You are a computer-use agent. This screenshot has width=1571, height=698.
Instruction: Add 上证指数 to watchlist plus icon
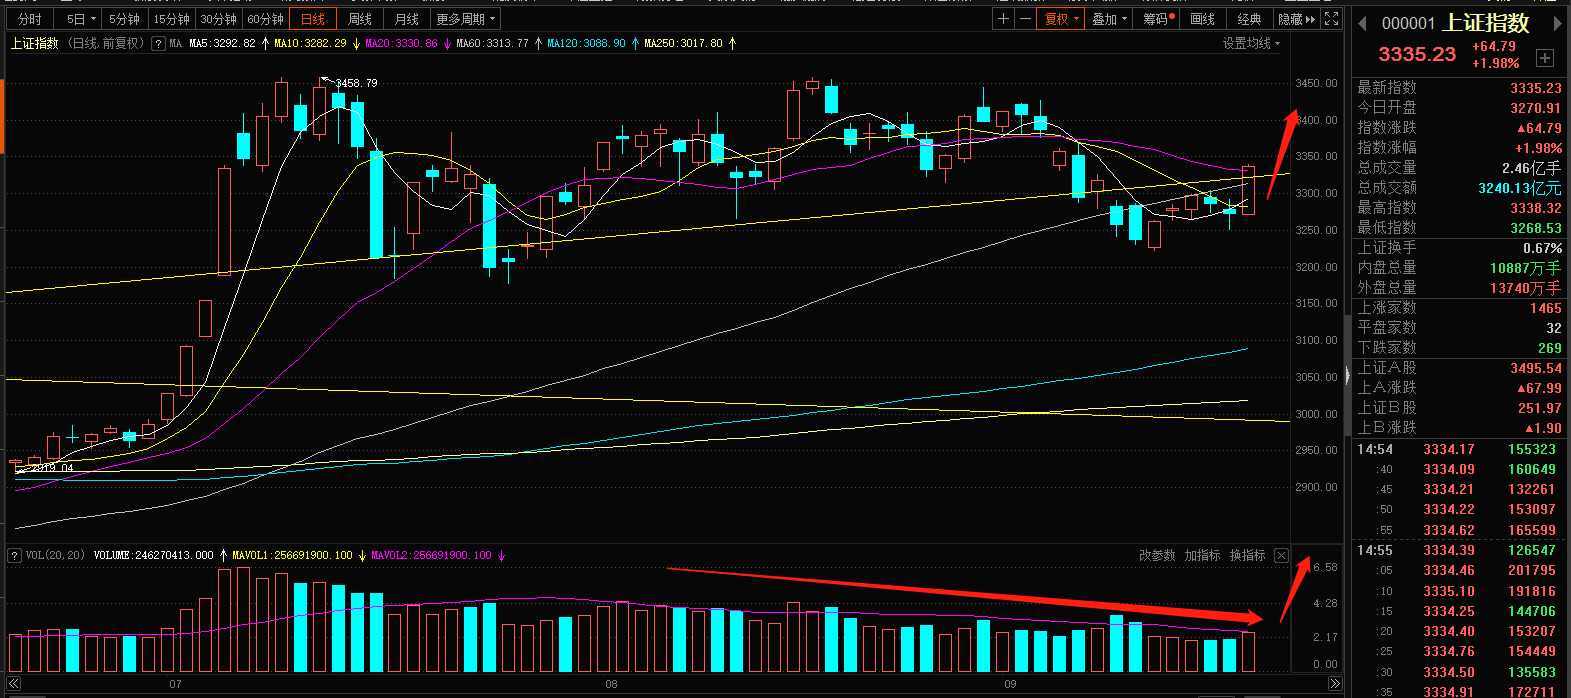click(1545, 58)
